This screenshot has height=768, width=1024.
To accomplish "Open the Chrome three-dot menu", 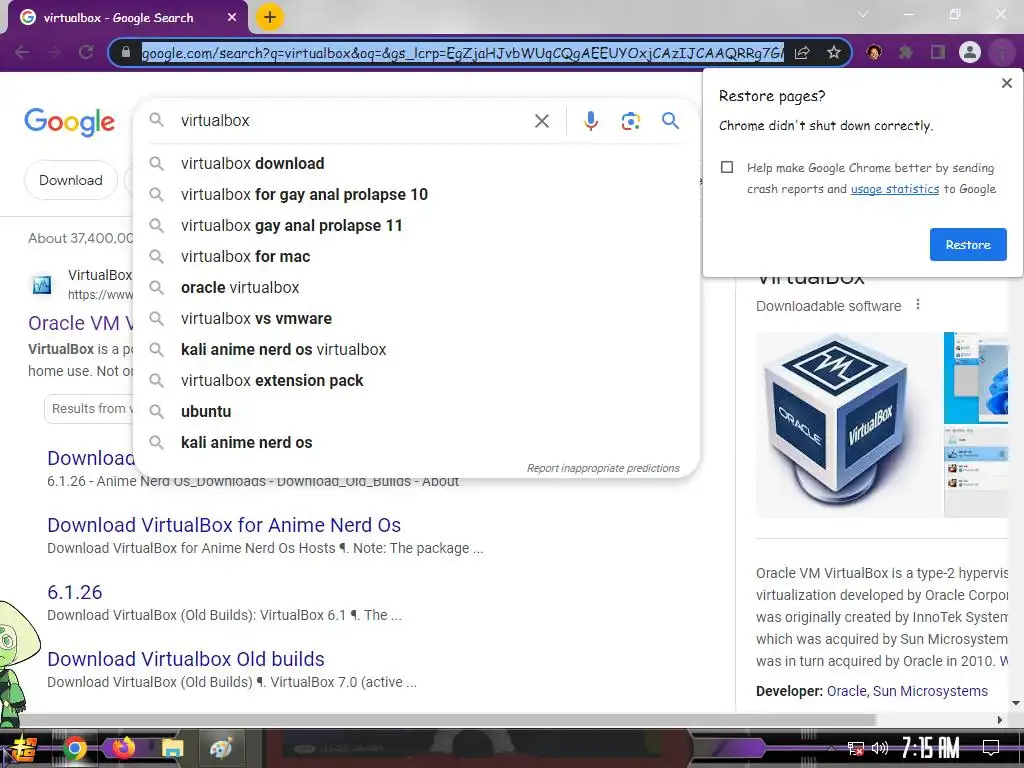I will [x=1001, y=52].
